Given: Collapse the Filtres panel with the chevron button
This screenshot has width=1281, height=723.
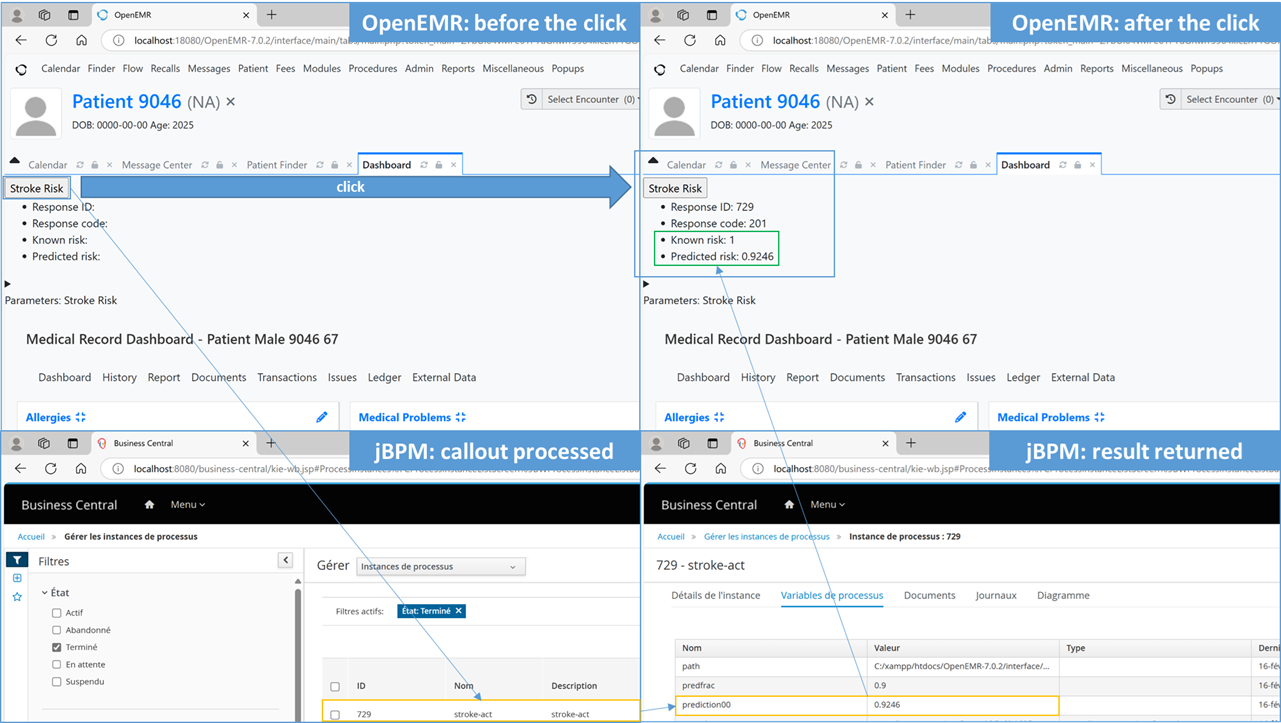Looking at the screenshot, I should [x=286, y=559].
